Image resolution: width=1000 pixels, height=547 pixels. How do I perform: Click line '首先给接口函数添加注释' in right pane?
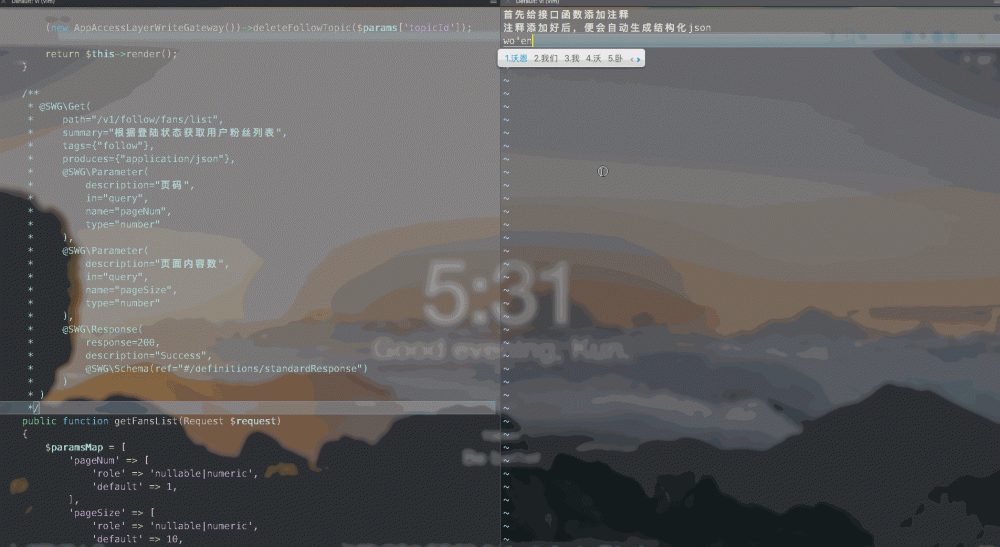(x=566, y=14)
